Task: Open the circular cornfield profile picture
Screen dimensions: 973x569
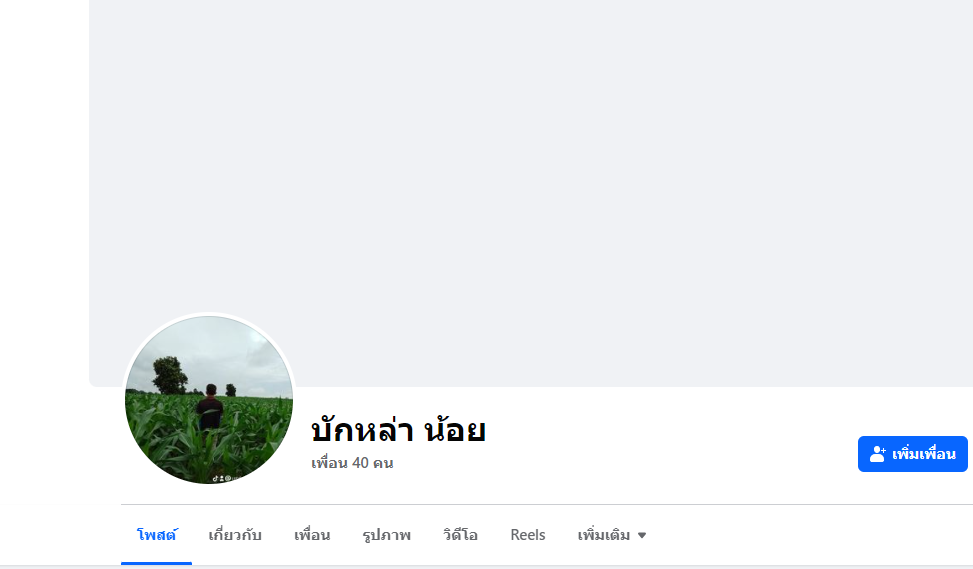Action: [209, 400]
